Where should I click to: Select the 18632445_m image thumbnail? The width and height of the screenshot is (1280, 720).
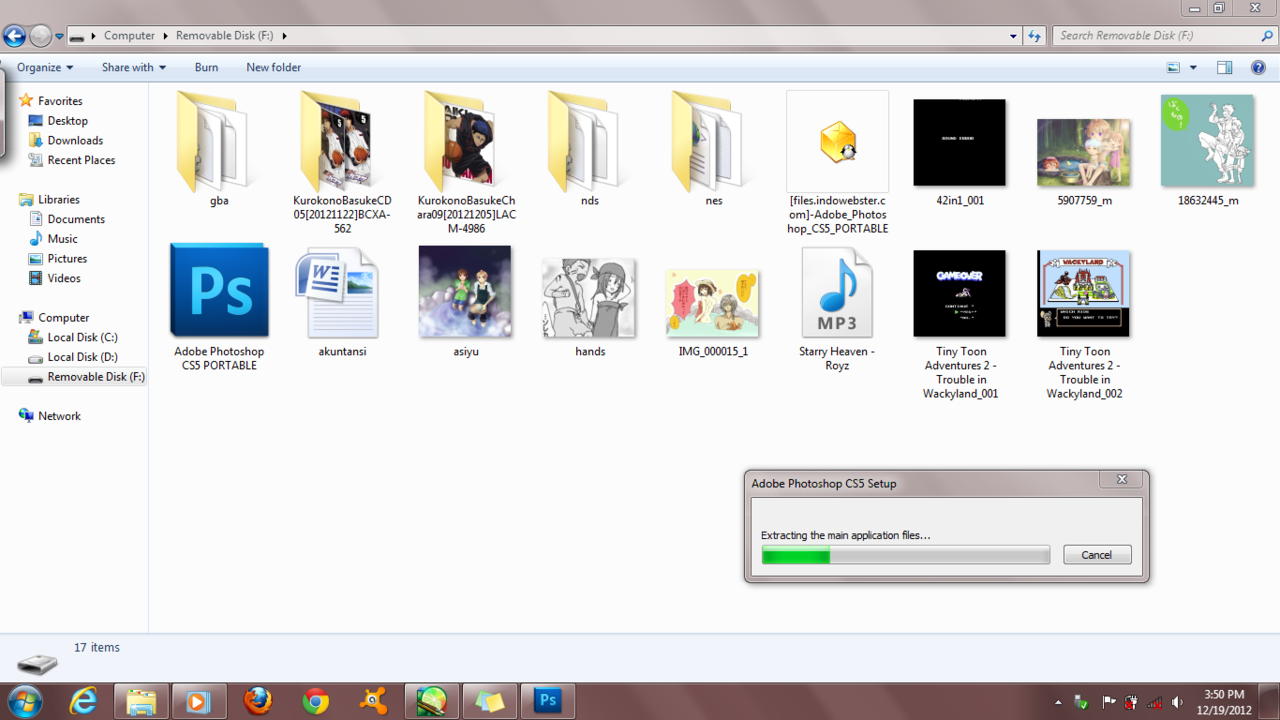(x=1207, y=140)
